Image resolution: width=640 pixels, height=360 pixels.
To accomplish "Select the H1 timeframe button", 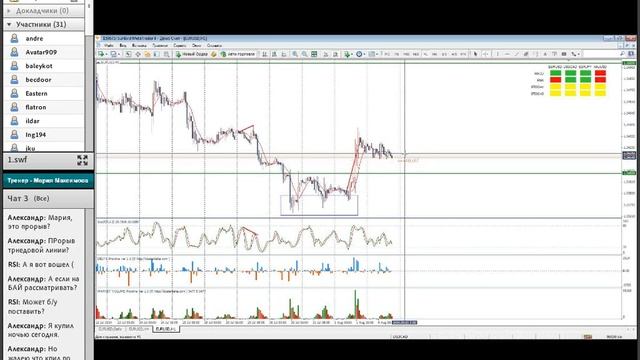I will pos(426,54).
